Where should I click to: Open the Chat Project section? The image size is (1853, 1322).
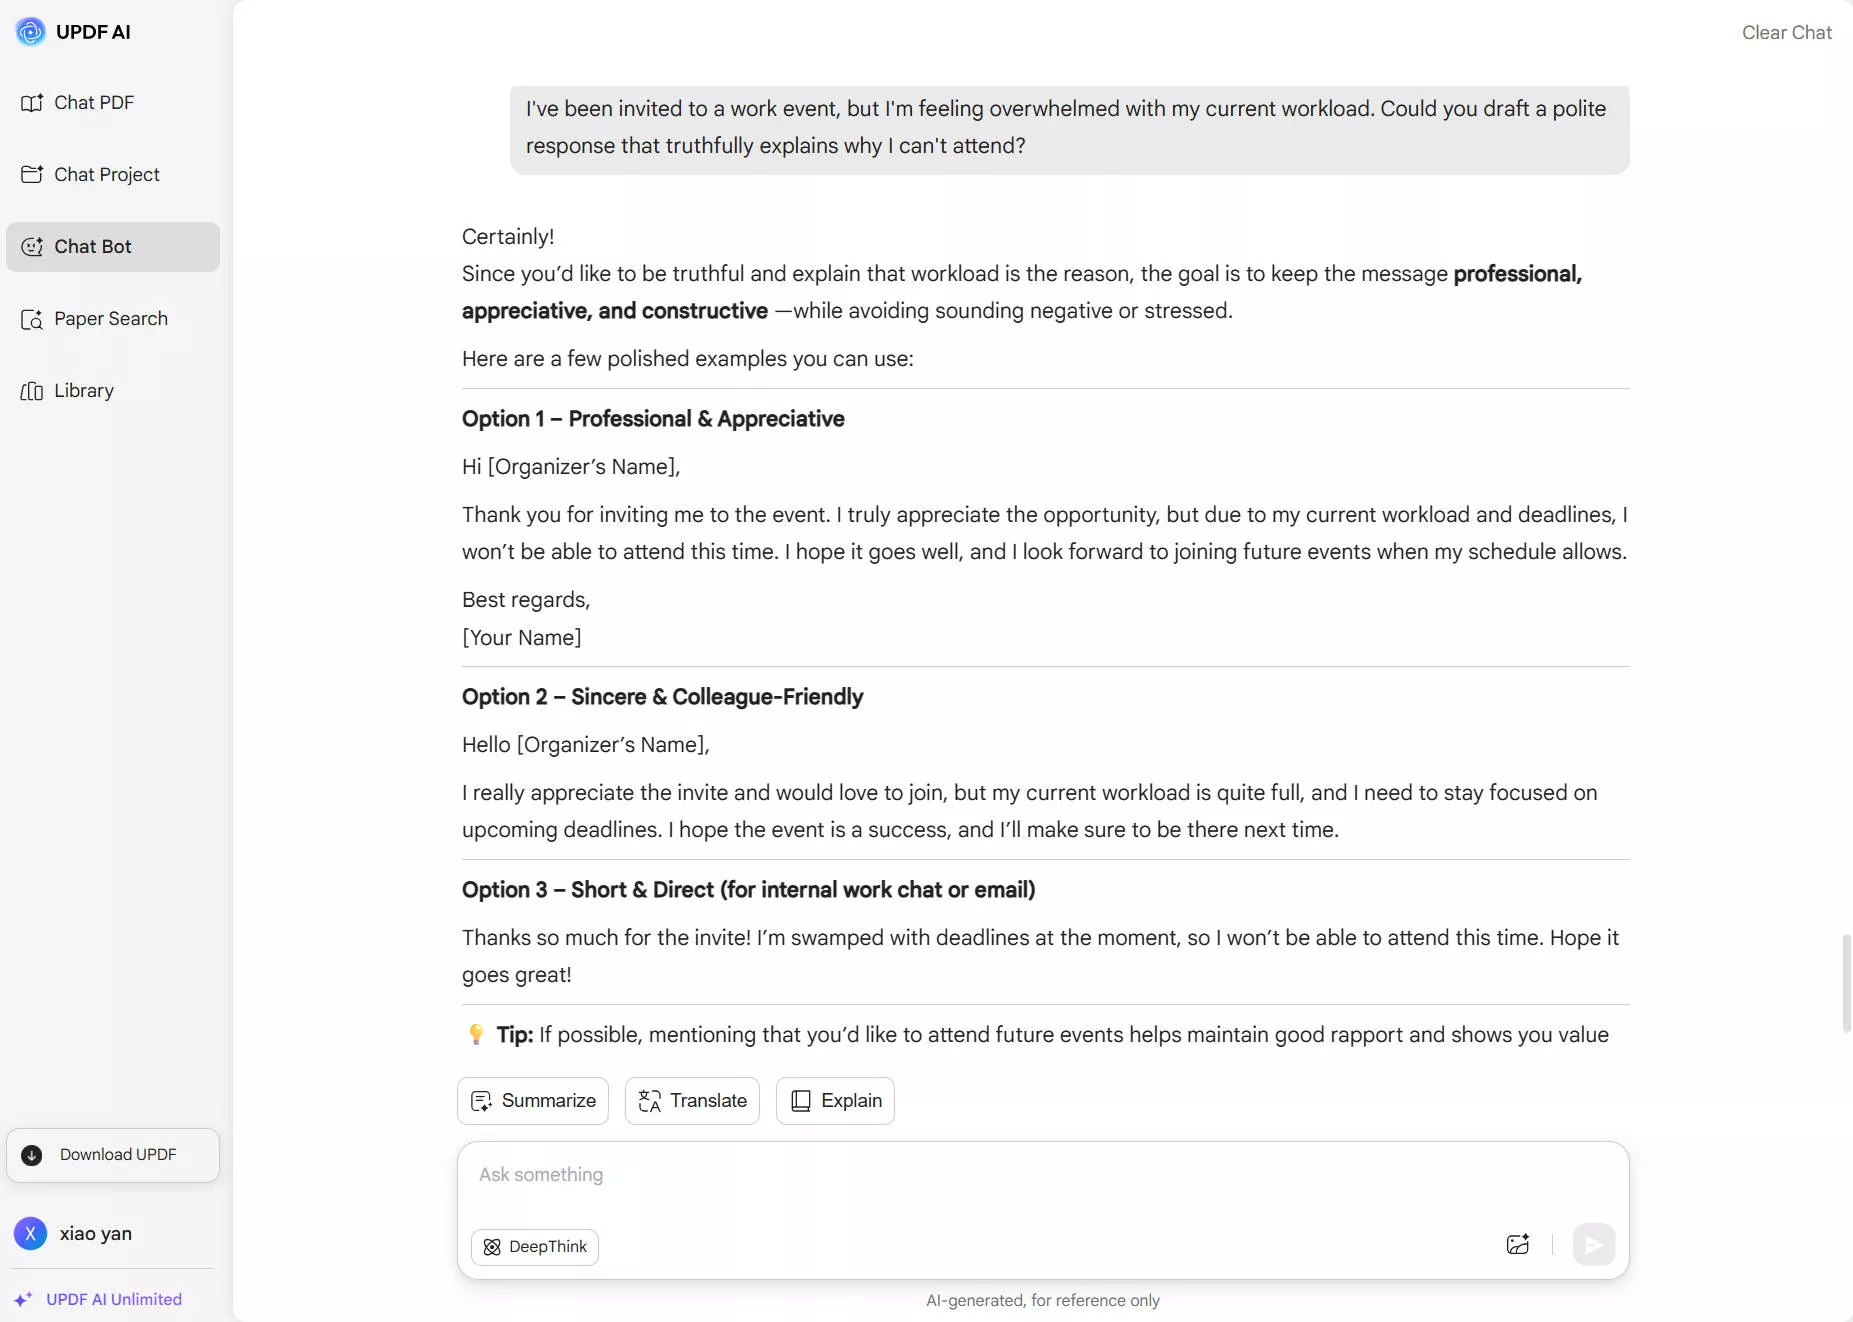106,175
